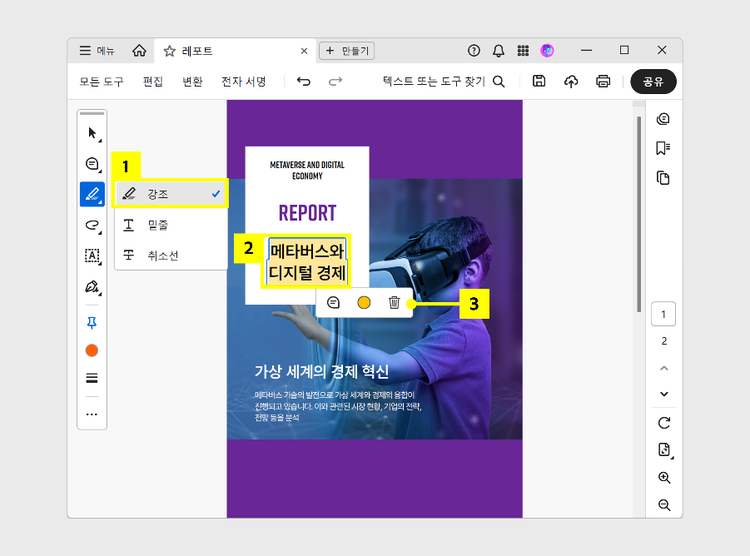Rotate the page clockwise

[x=664, y=423]
